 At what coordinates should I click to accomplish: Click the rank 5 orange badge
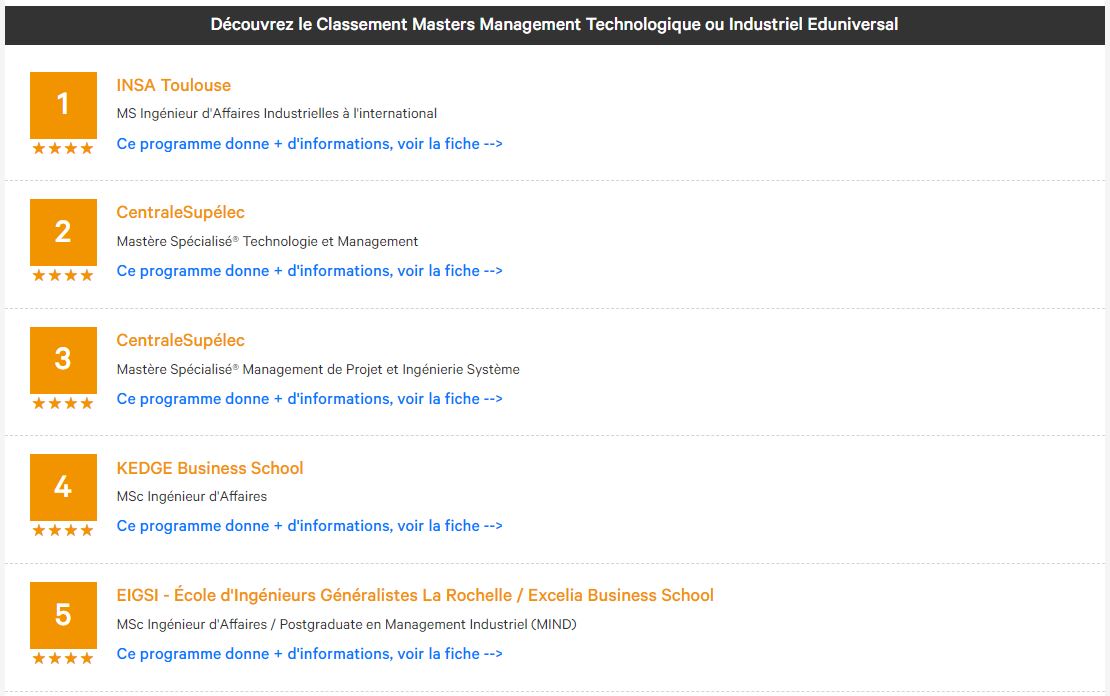(x=63, y=615)
